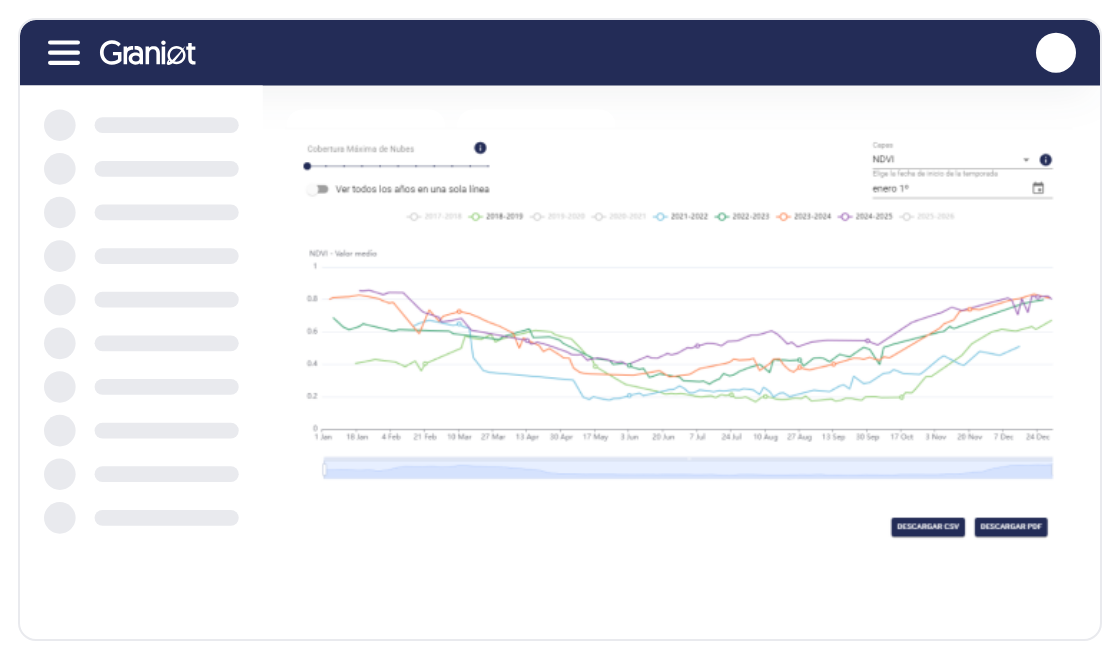The image size is (1120, 659).
Task: Toggle the 2024-2025 legend entry
Action: [866, 216]
